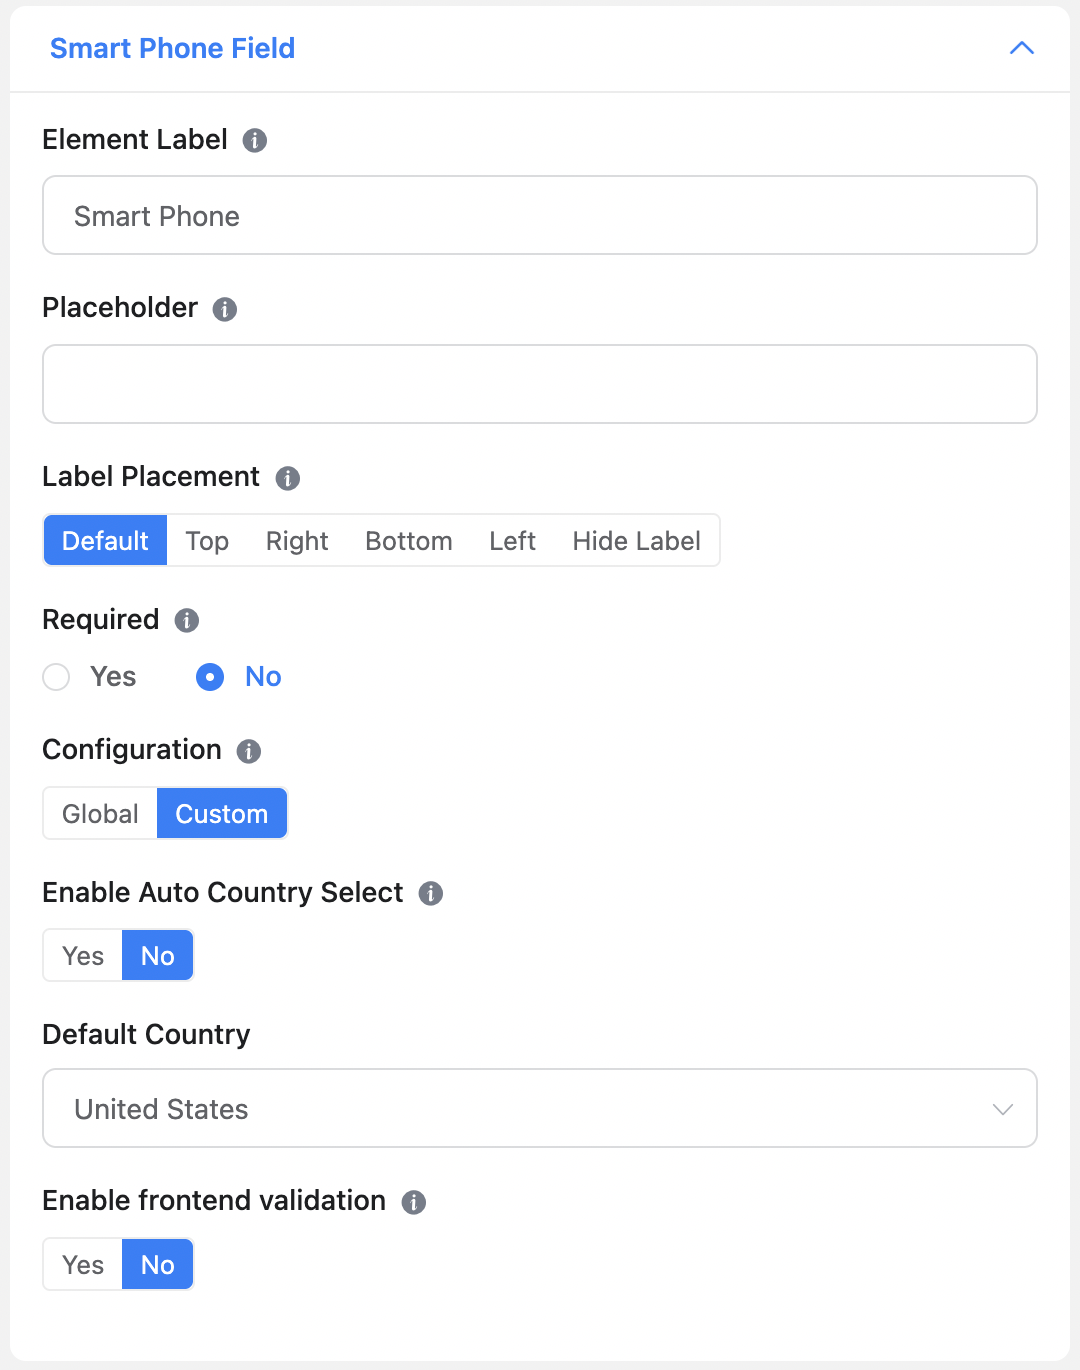Expand the United States country selector
This screenshot has width=1080, height=1370.
click(539, 1108)
